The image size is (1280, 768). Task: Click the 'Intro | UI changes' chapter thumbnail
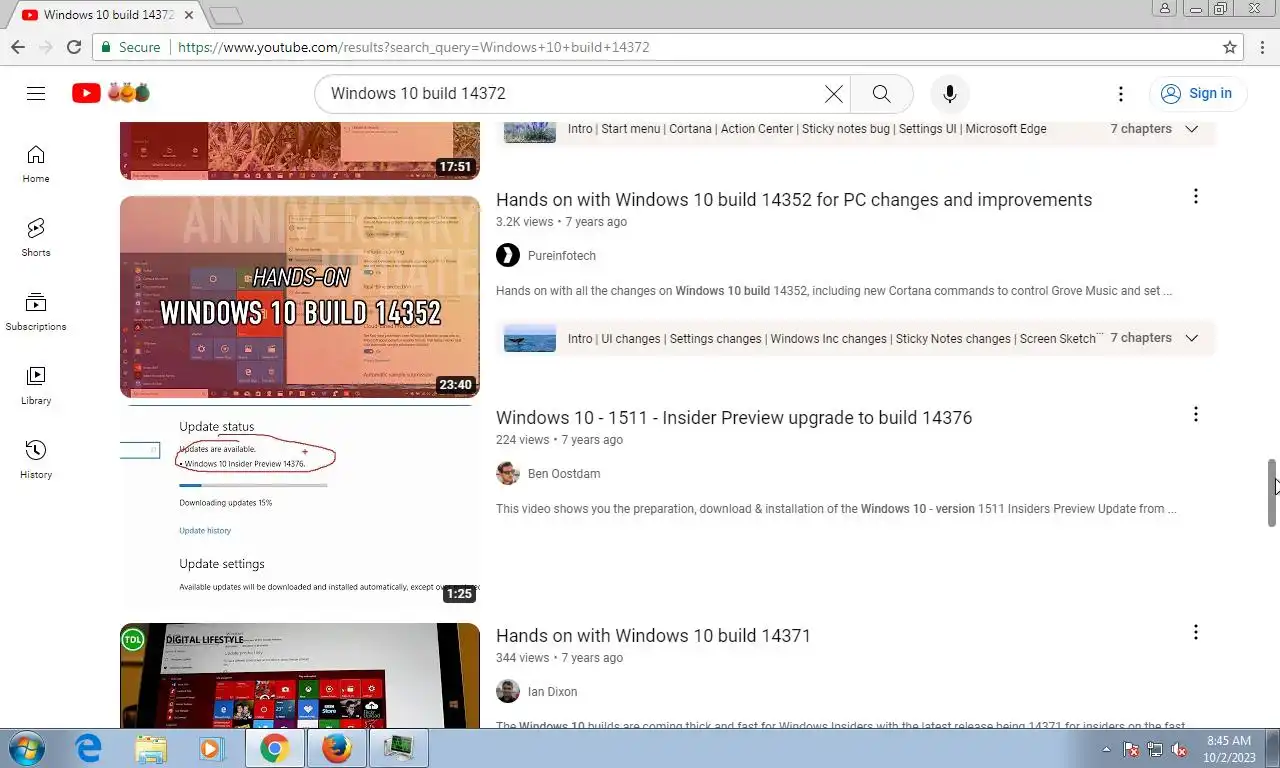(x=530, y=338)
